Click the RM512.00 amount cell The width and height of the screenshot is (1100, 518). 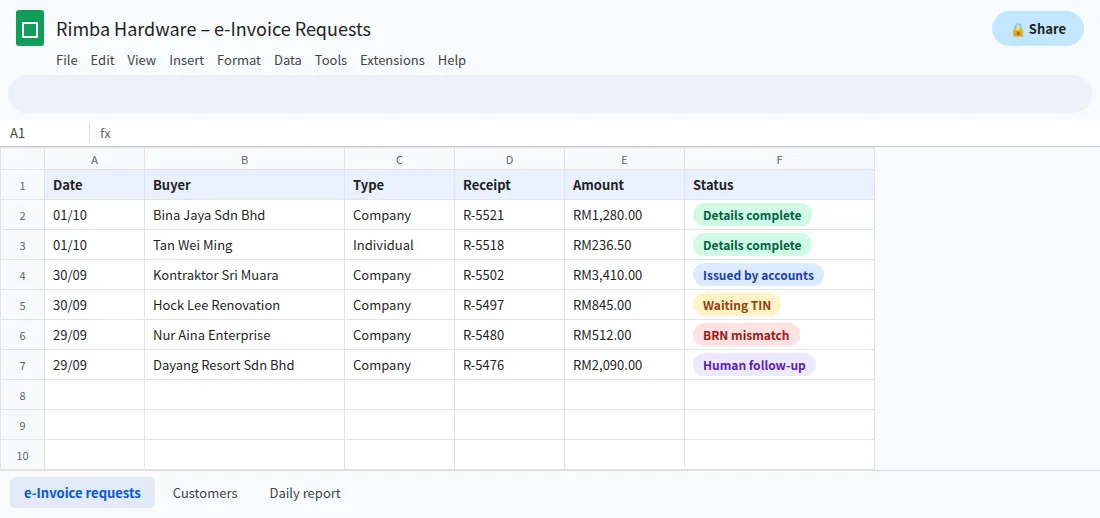[625, 335]
